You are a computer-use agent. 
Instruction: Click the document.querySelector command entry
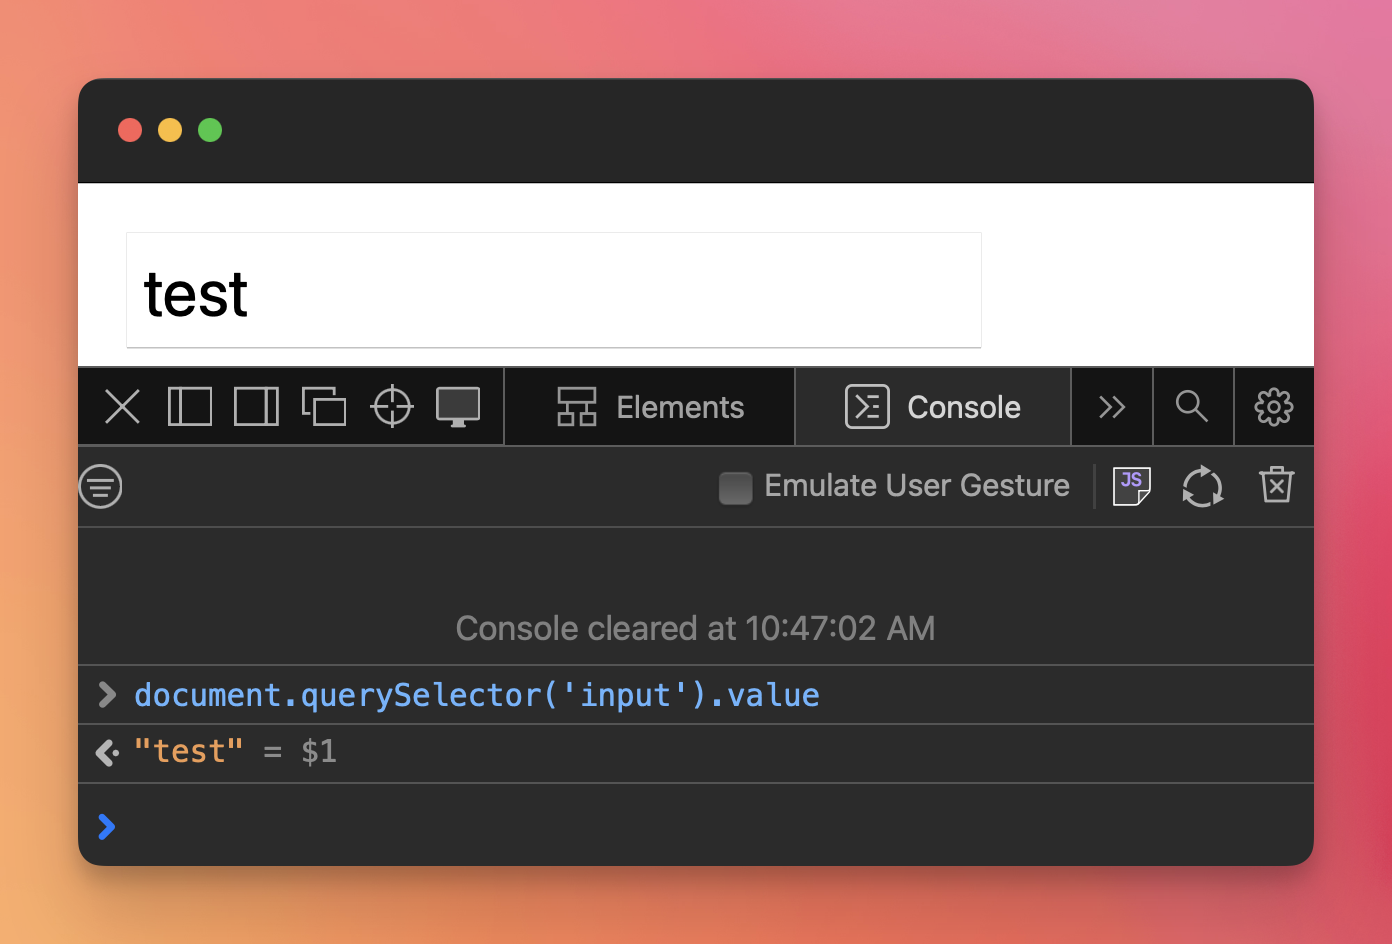pos(477,695)
